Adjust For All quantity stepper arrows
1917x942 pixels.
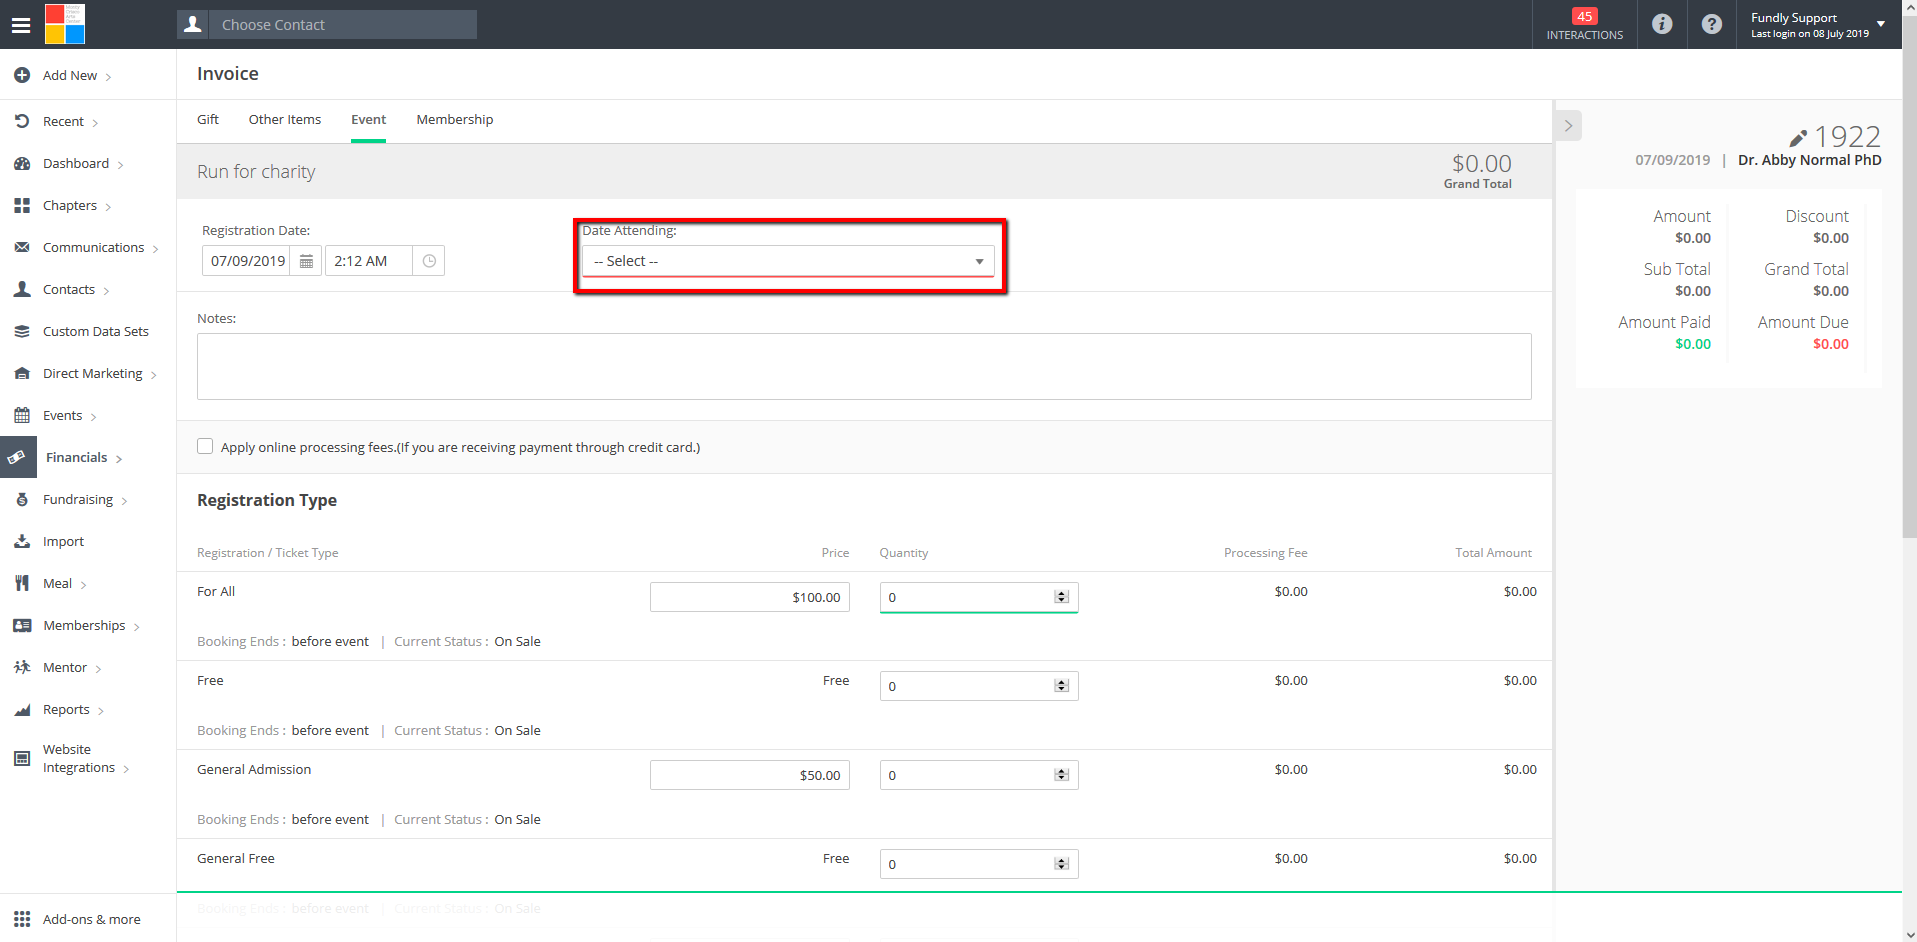point(1062,597)
